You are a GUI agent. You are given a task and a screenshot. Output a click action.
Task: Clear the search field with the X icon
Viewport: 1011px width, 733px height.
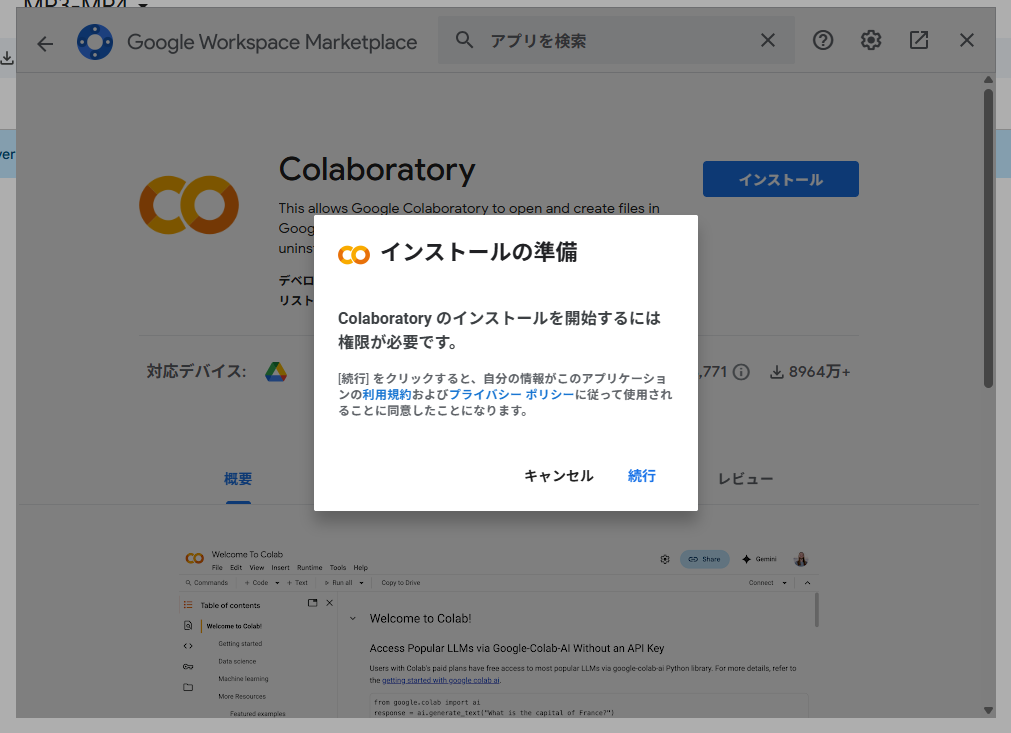click(x=767, y=40)
